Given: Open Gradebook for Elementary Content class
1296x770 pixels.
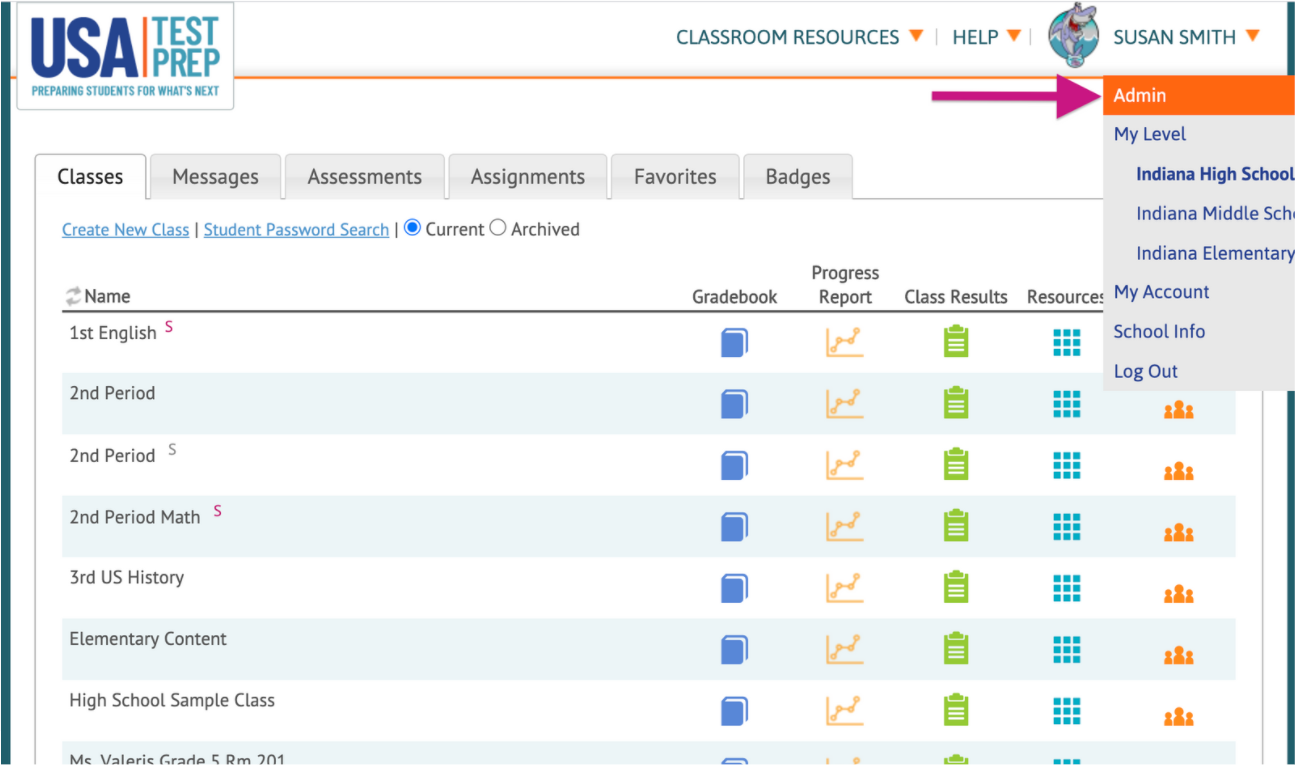Looking at the screenshot, I should point(734,650).
